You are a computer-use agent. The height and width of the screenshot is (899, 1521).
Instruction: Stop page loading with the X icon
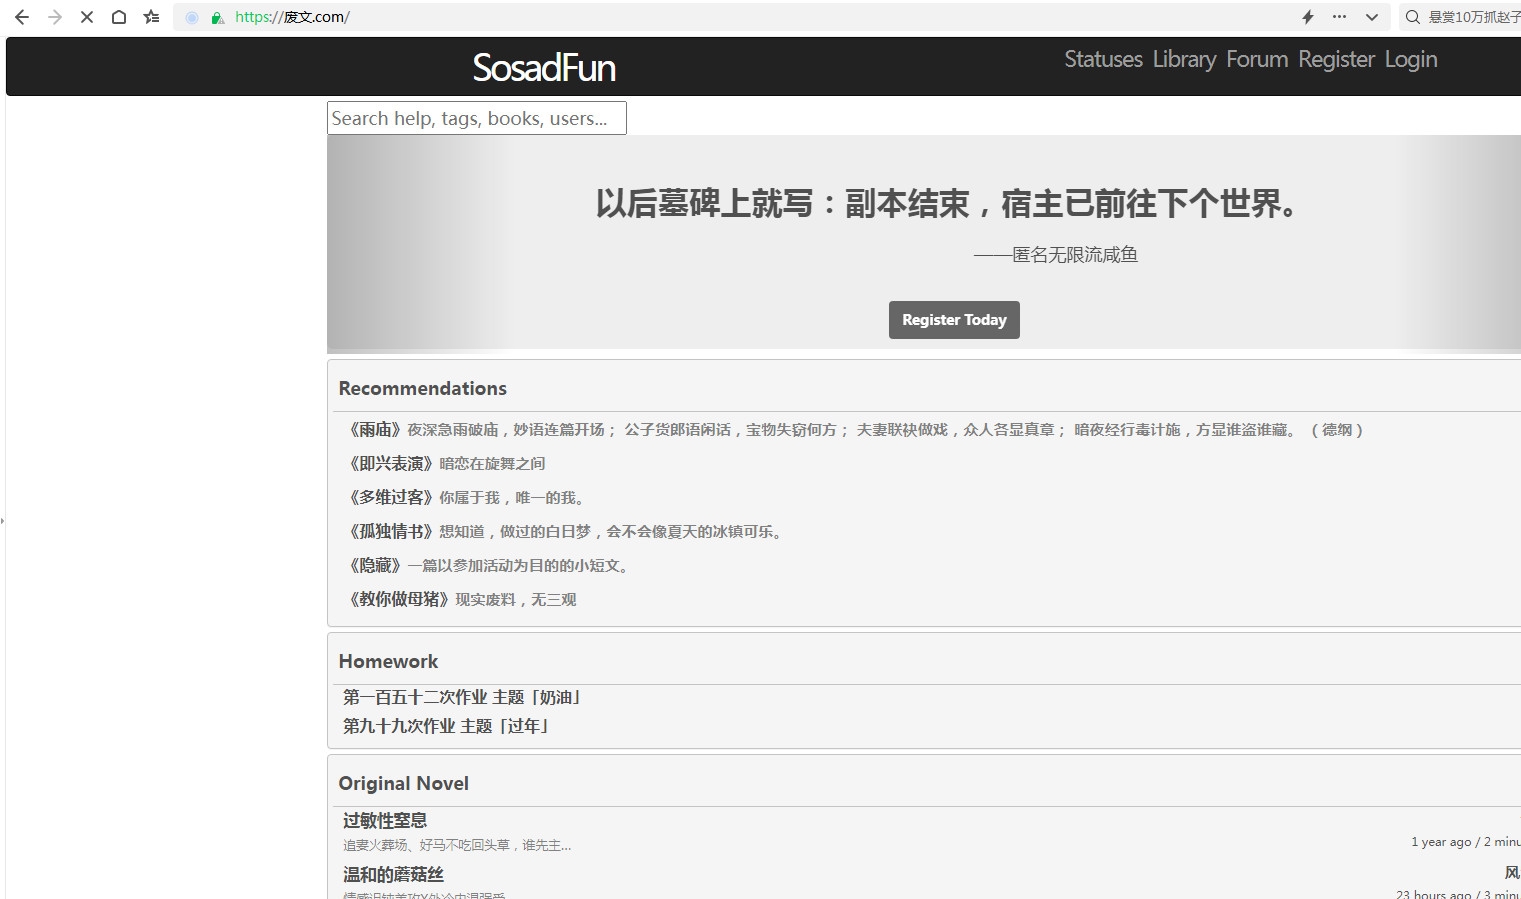coord(87,17)
